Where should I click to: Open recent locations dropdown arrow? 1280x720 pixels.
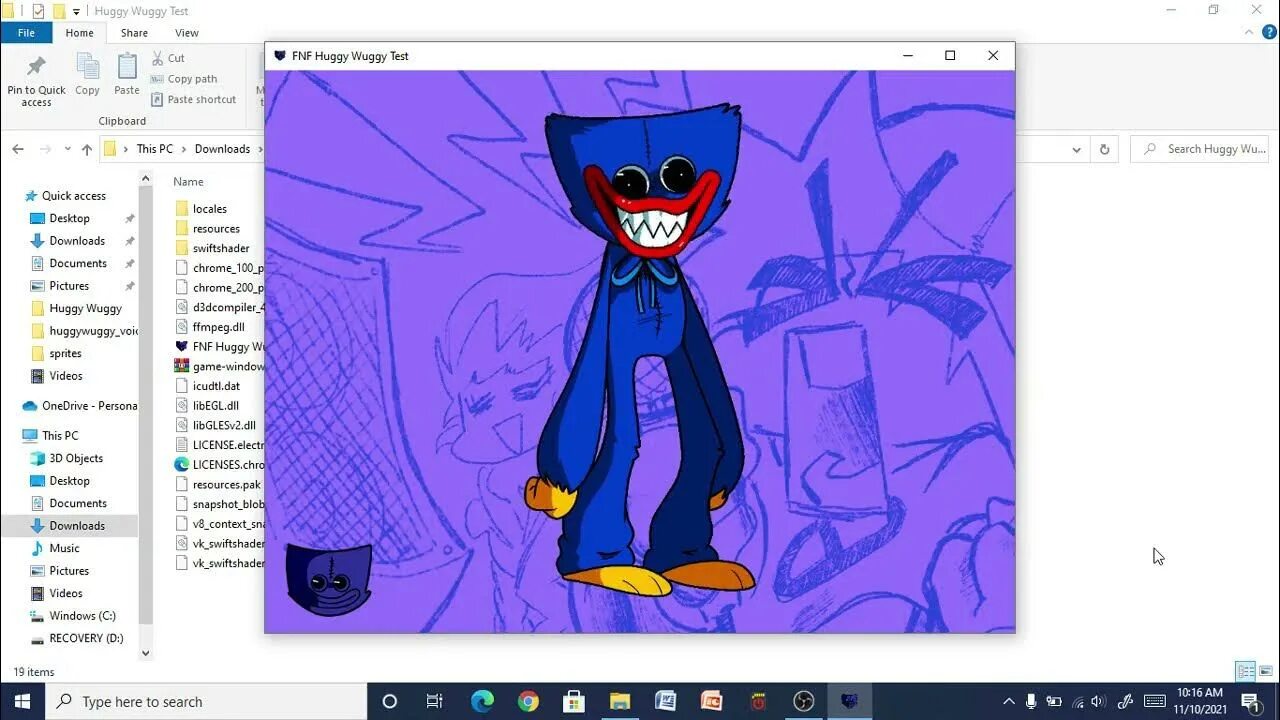tap(68, 149)
